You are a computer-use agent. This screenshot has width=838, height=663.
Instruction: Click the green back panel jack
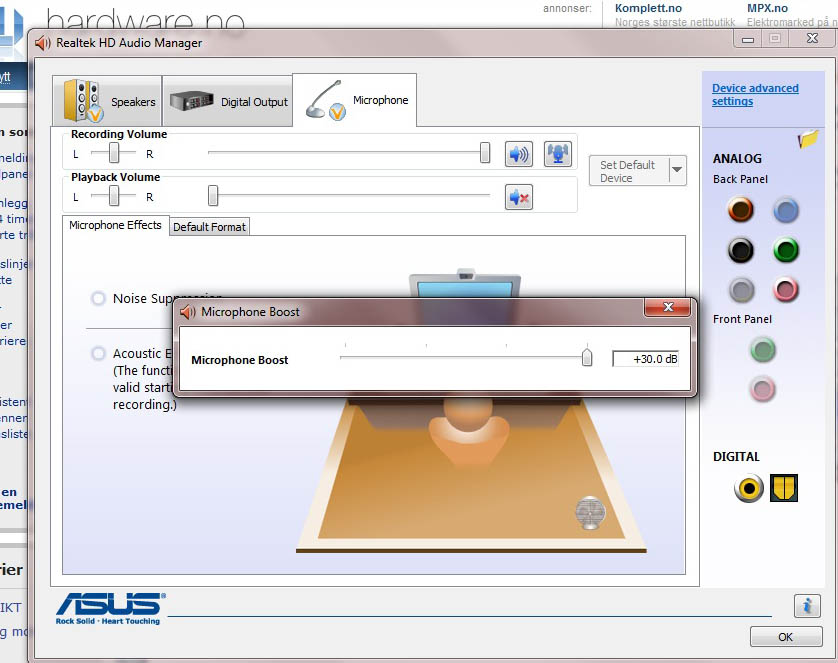(786, 249)
